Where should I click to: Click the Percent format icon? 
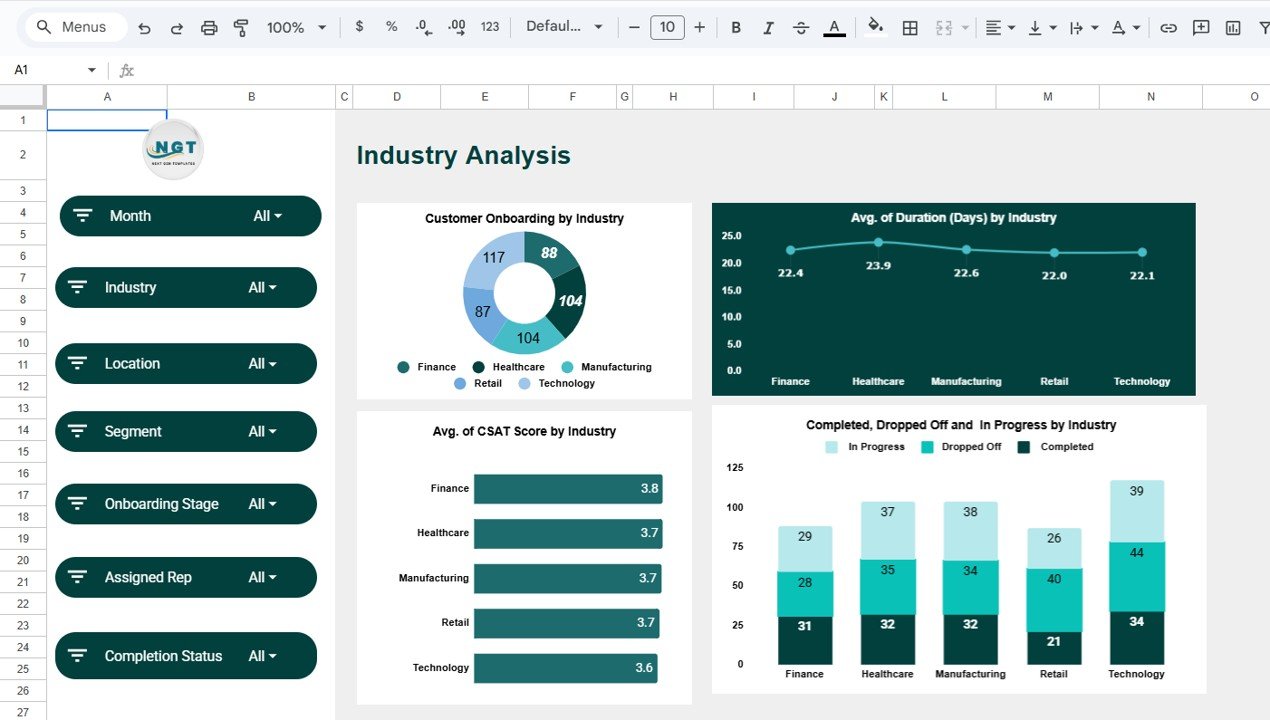[390, 27]
